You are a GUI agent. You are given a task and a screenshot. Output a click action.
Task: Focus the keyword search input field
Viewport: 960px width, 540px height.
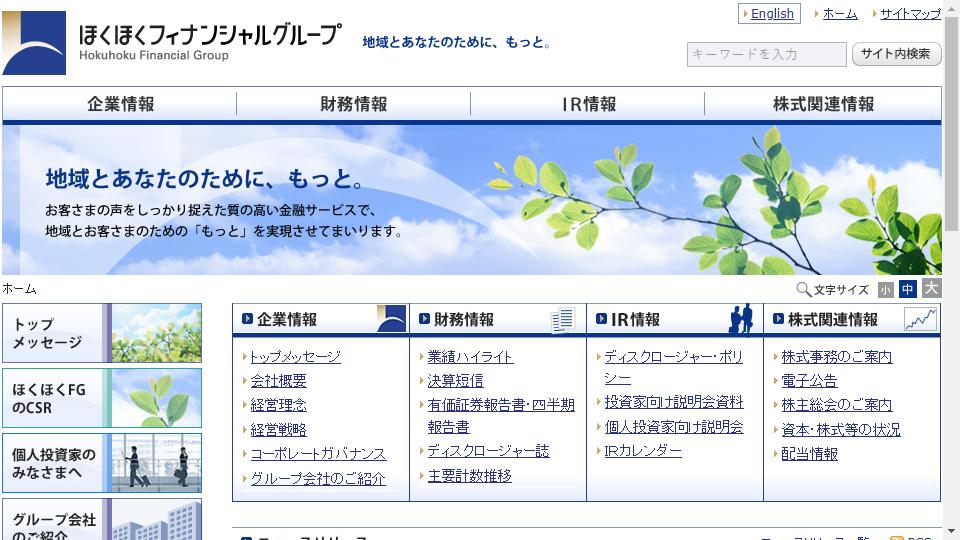[767, 54]
